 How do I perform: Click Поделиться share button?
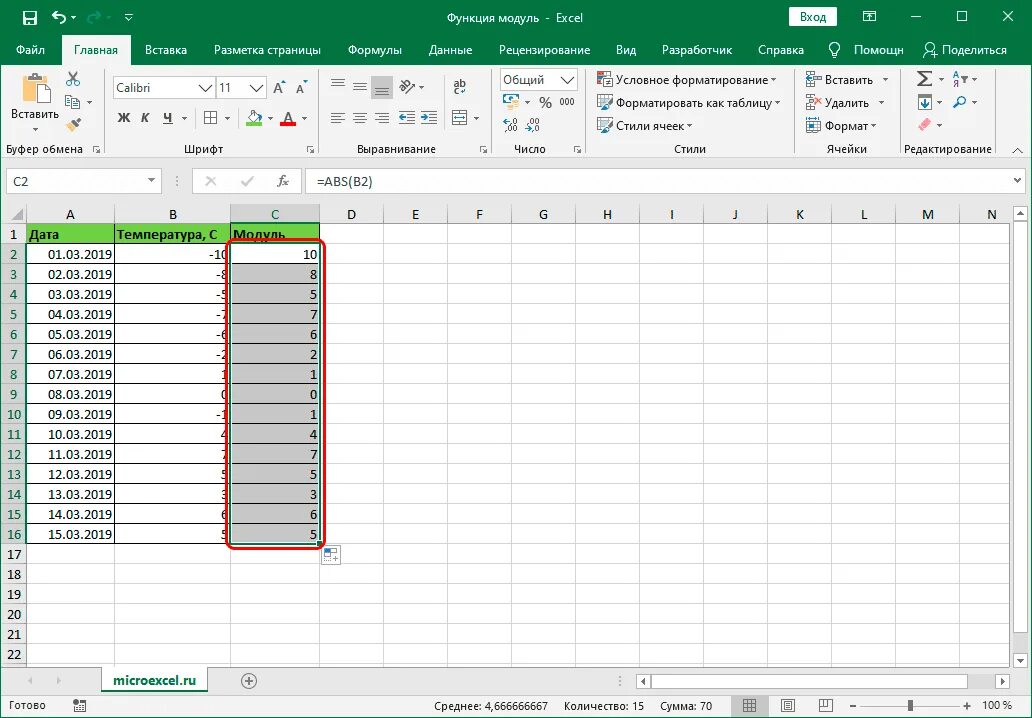[x=965, y=50]
